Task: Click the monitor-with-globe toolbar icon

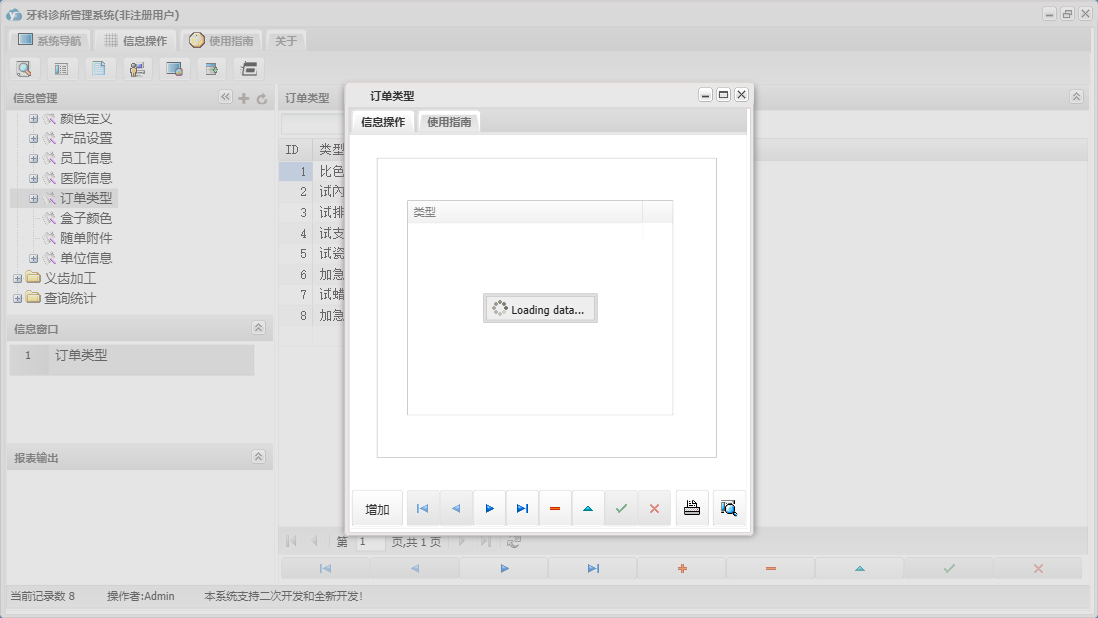Action: (173, 68)
